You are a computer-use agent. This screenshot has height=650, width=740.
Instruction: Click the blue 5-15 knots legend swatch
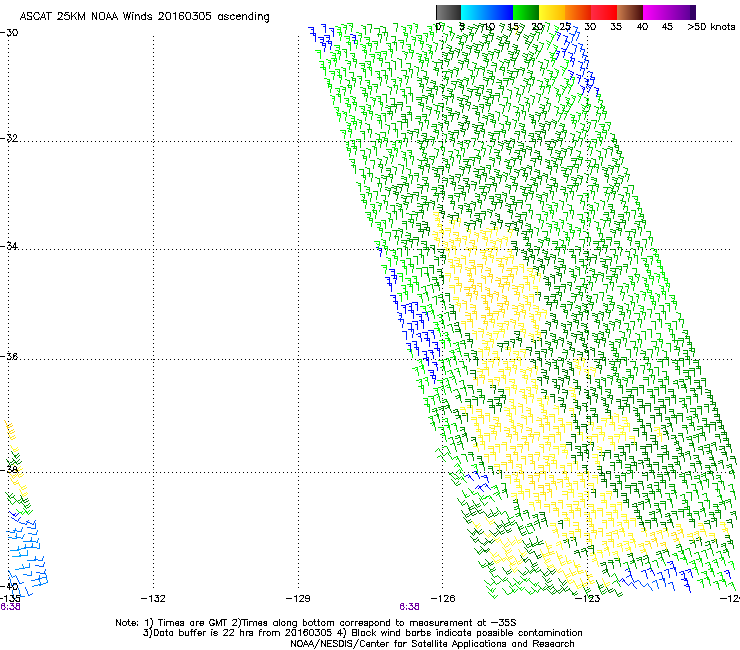tap(487, 12)
